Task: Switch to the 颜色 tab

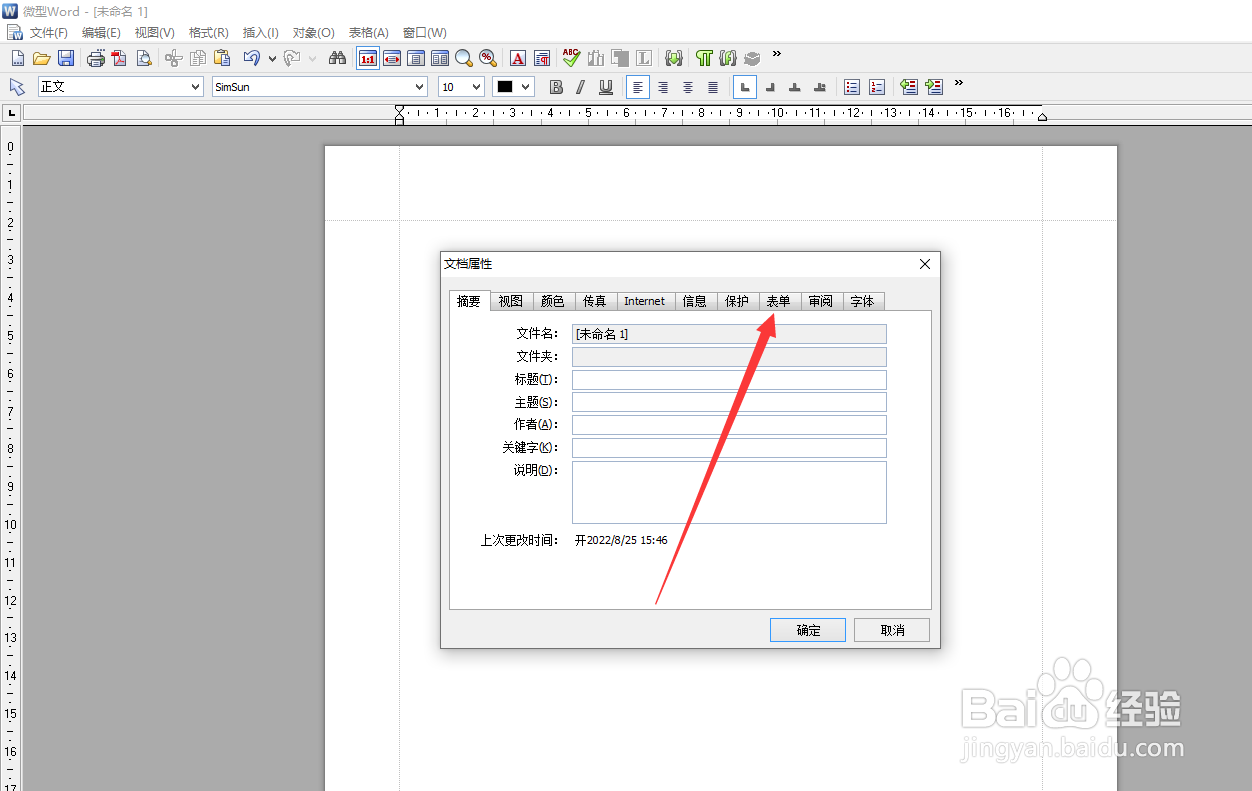Action: point(553,301)
